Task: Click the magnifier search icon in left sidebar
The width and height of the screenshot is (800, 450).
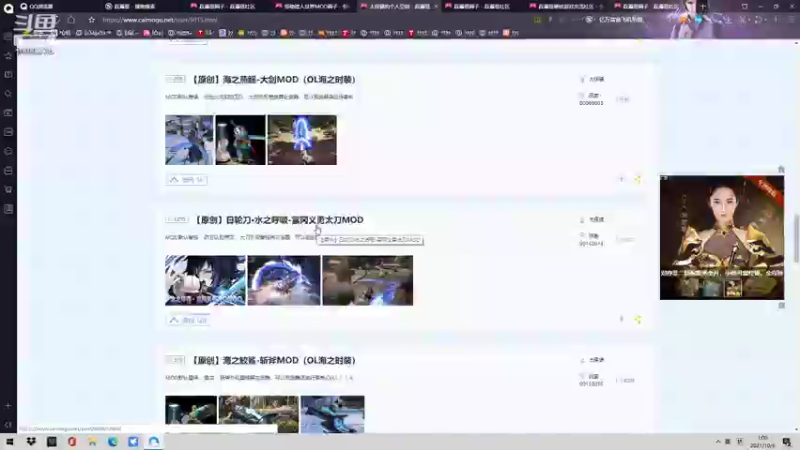Action: point(8,94)
